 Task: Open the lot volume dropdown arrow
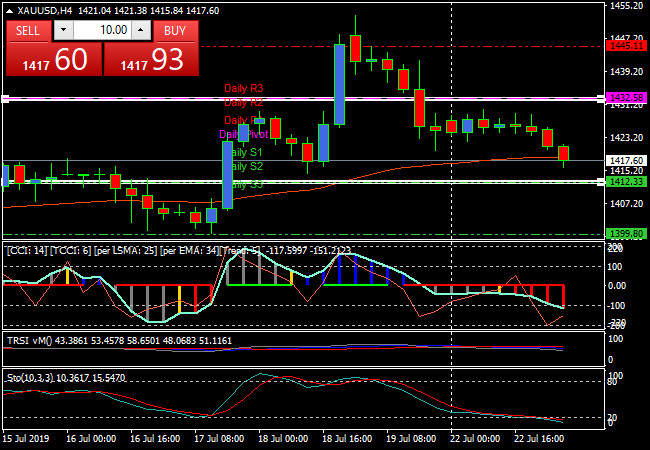coord(63,30)
